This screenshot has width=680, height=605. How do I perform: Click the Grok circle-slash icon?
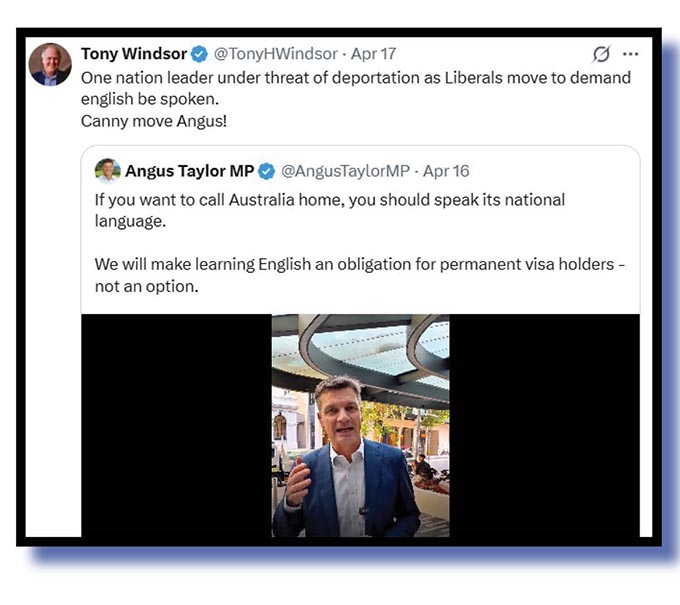(x=601, y=54)
